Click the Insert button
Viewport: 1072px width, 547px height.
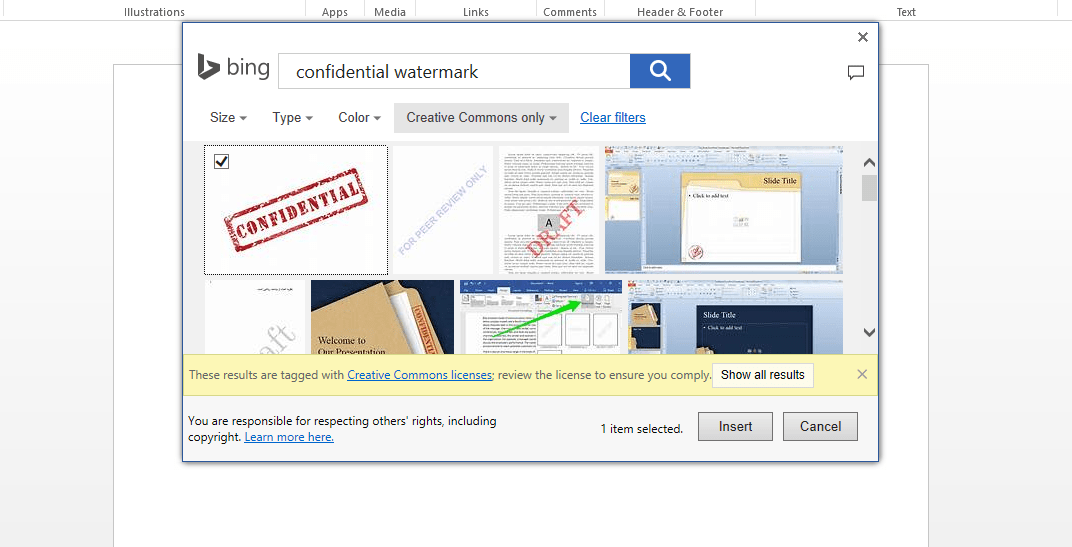point(736,427)
